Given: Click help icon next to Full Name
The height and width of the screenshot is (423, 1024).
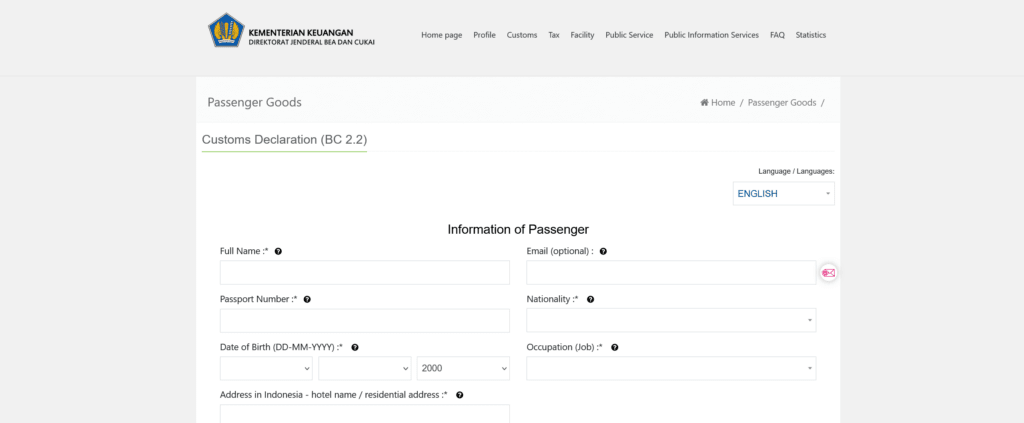Looking at the screenshot, I should [278, 251].
